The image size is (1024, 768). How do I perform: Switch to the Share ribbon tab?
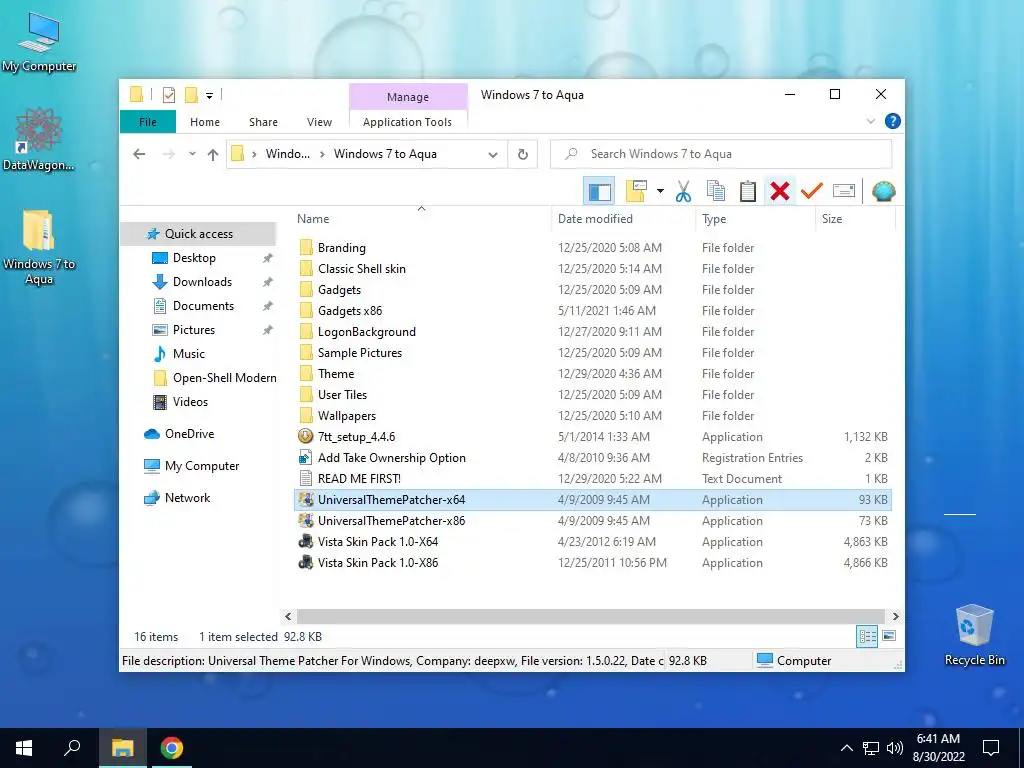tap(263, 122)
